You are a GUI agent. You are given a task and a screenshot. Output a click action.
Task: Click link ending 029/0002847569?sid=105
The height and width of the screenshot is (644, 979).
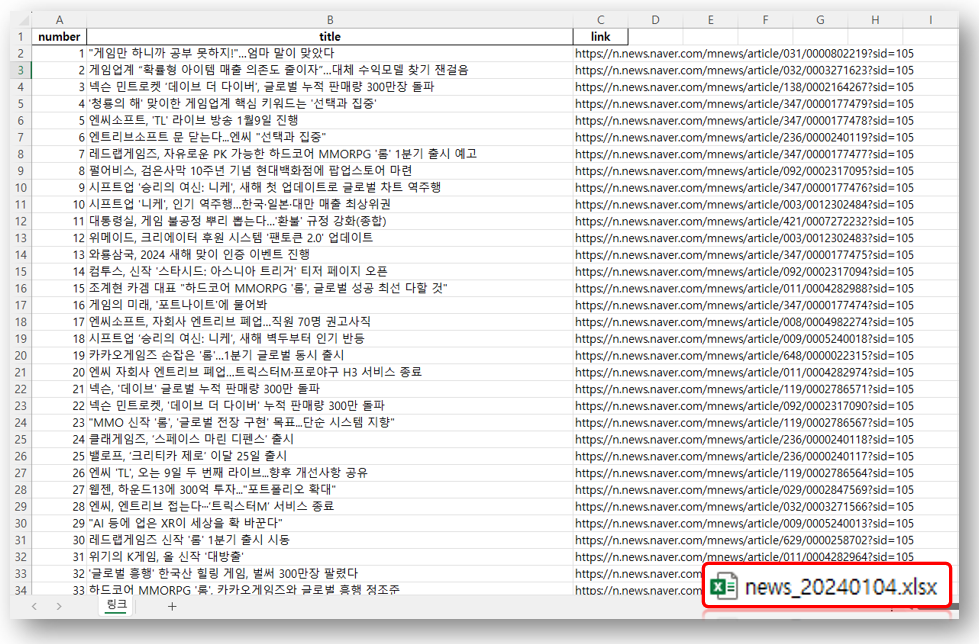tap(744, 490)
